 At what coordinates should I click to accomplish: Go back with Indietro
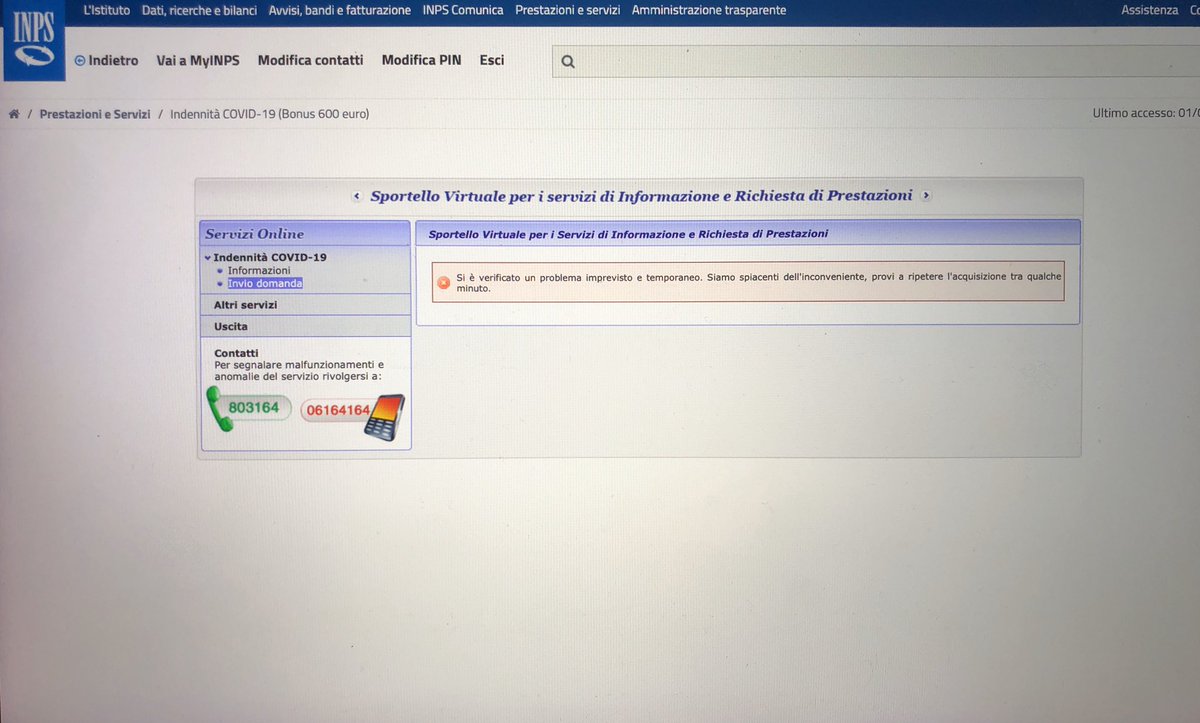click(106, 61)
